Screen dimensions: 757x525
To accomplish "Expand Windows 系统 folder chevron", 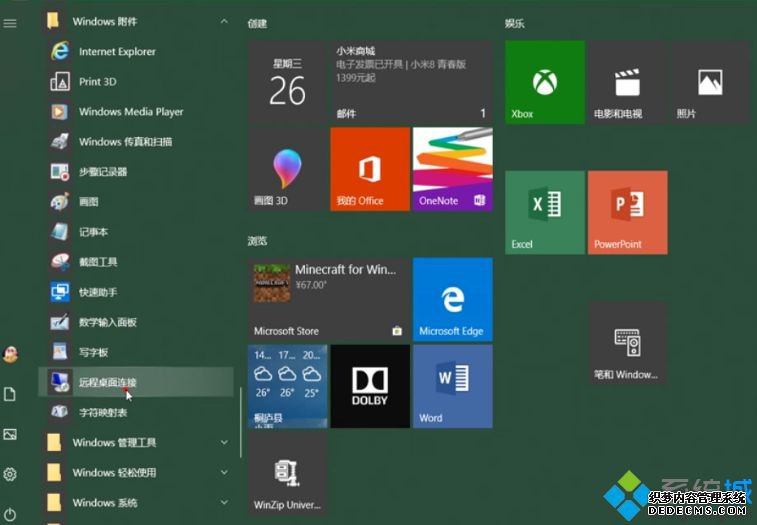I will click(x=224, y=502).
